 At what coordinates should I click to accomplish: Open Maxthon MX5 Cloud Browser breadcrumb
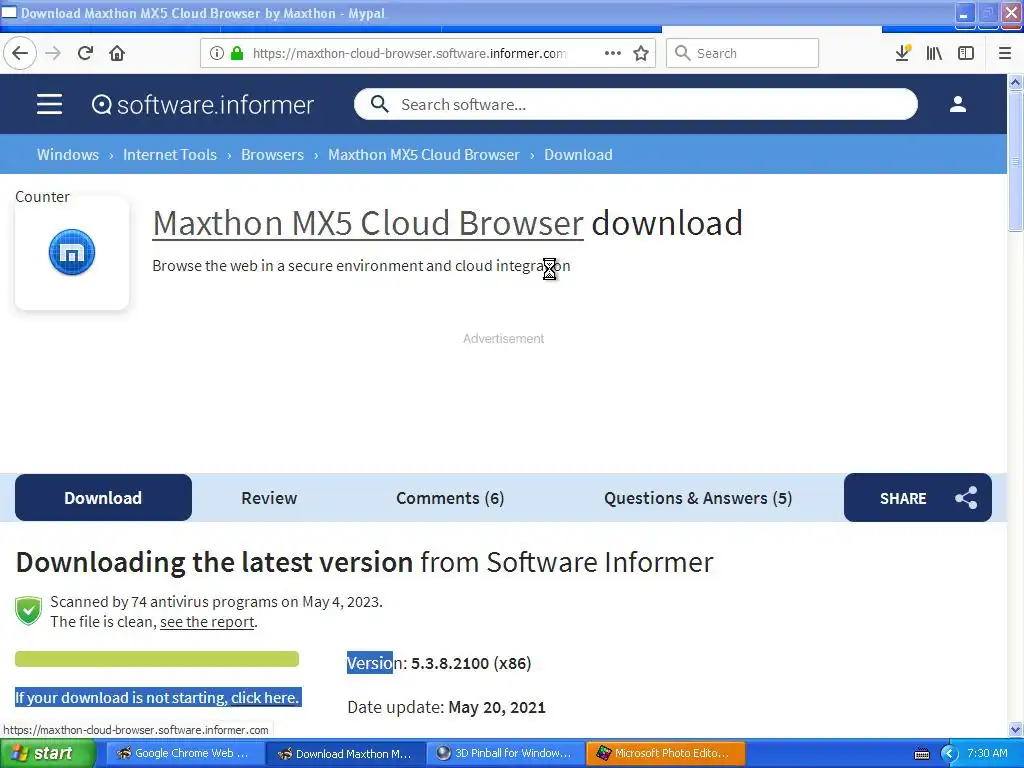coord(424,155)
